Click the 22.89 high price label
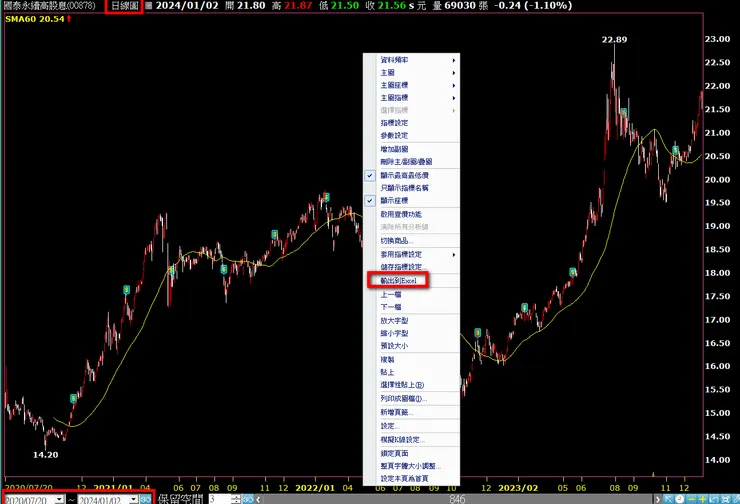Image resolution: width=740 pixels, height=504 pixels. point(614,40)
